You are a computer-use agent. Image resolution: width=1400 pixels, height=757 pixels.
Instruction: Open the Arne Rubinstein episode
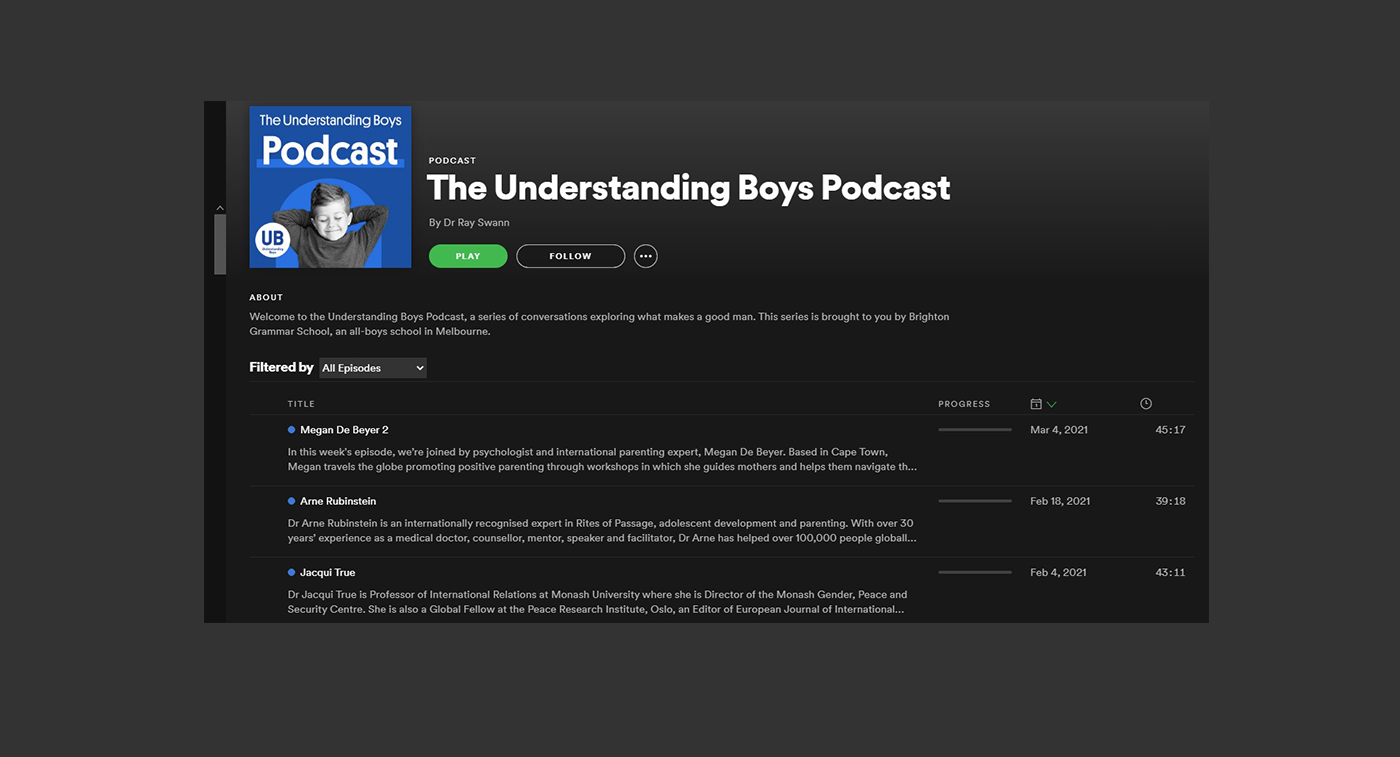click(338, 501)
